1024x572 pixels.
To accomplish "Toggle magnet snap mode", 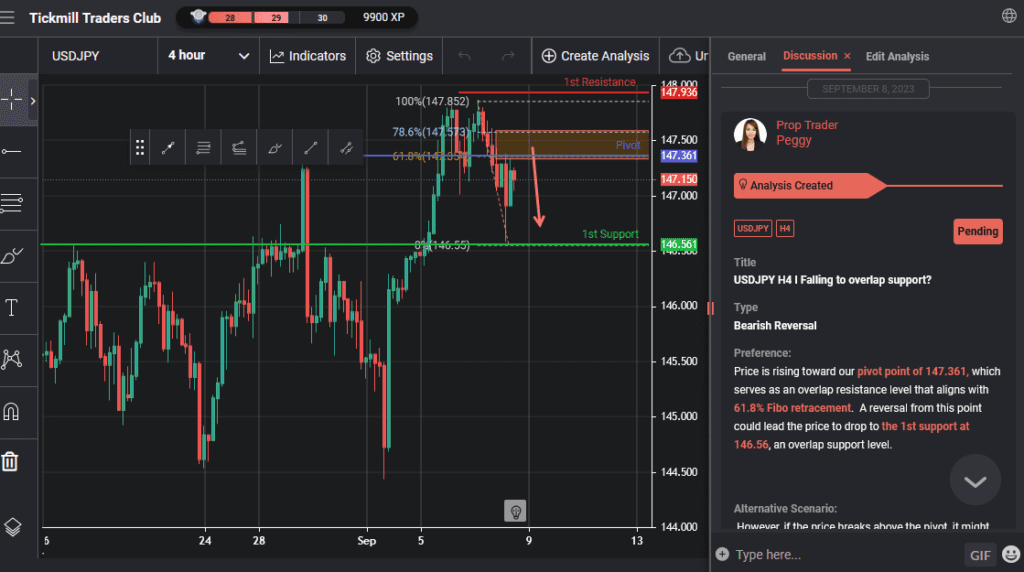I will (x=11, y=411).
